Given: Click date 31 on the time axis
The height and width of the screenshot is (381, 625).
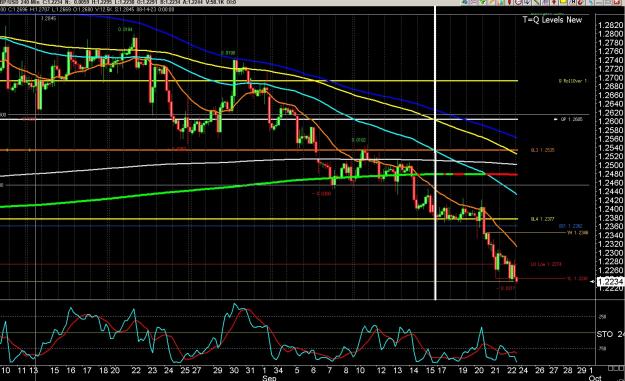Looking at the screenshot, I should point(250,370).
